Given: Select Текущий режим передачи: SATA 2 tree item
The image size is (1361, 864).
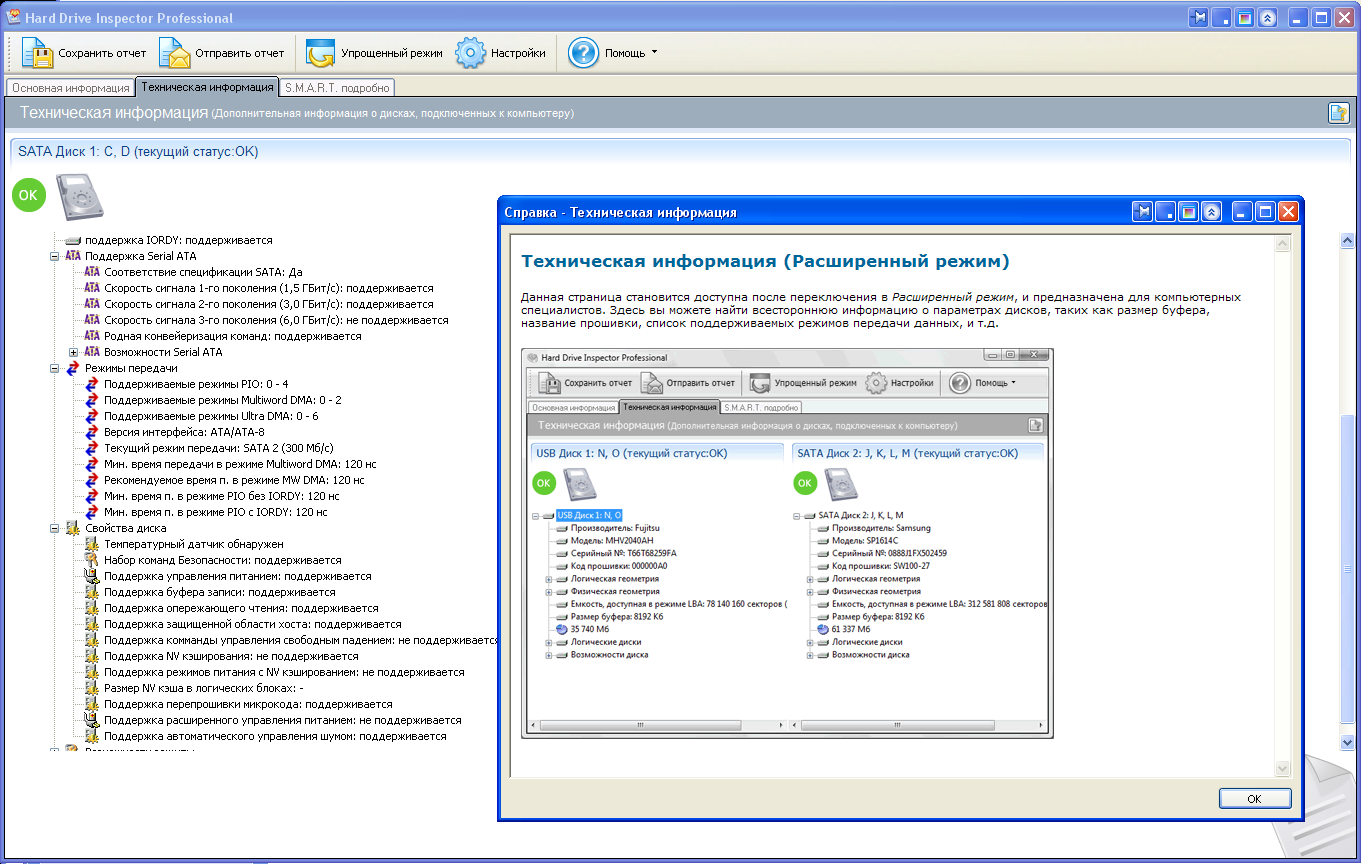Looking at the screenshot, I should click(x=218, y=448).
